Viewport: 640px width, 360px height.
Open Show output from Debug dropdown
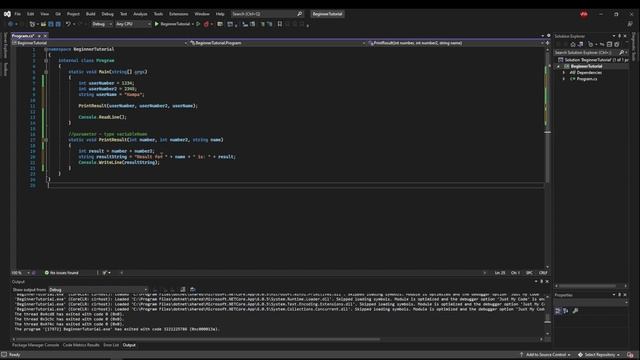click(x=98, y=290)
